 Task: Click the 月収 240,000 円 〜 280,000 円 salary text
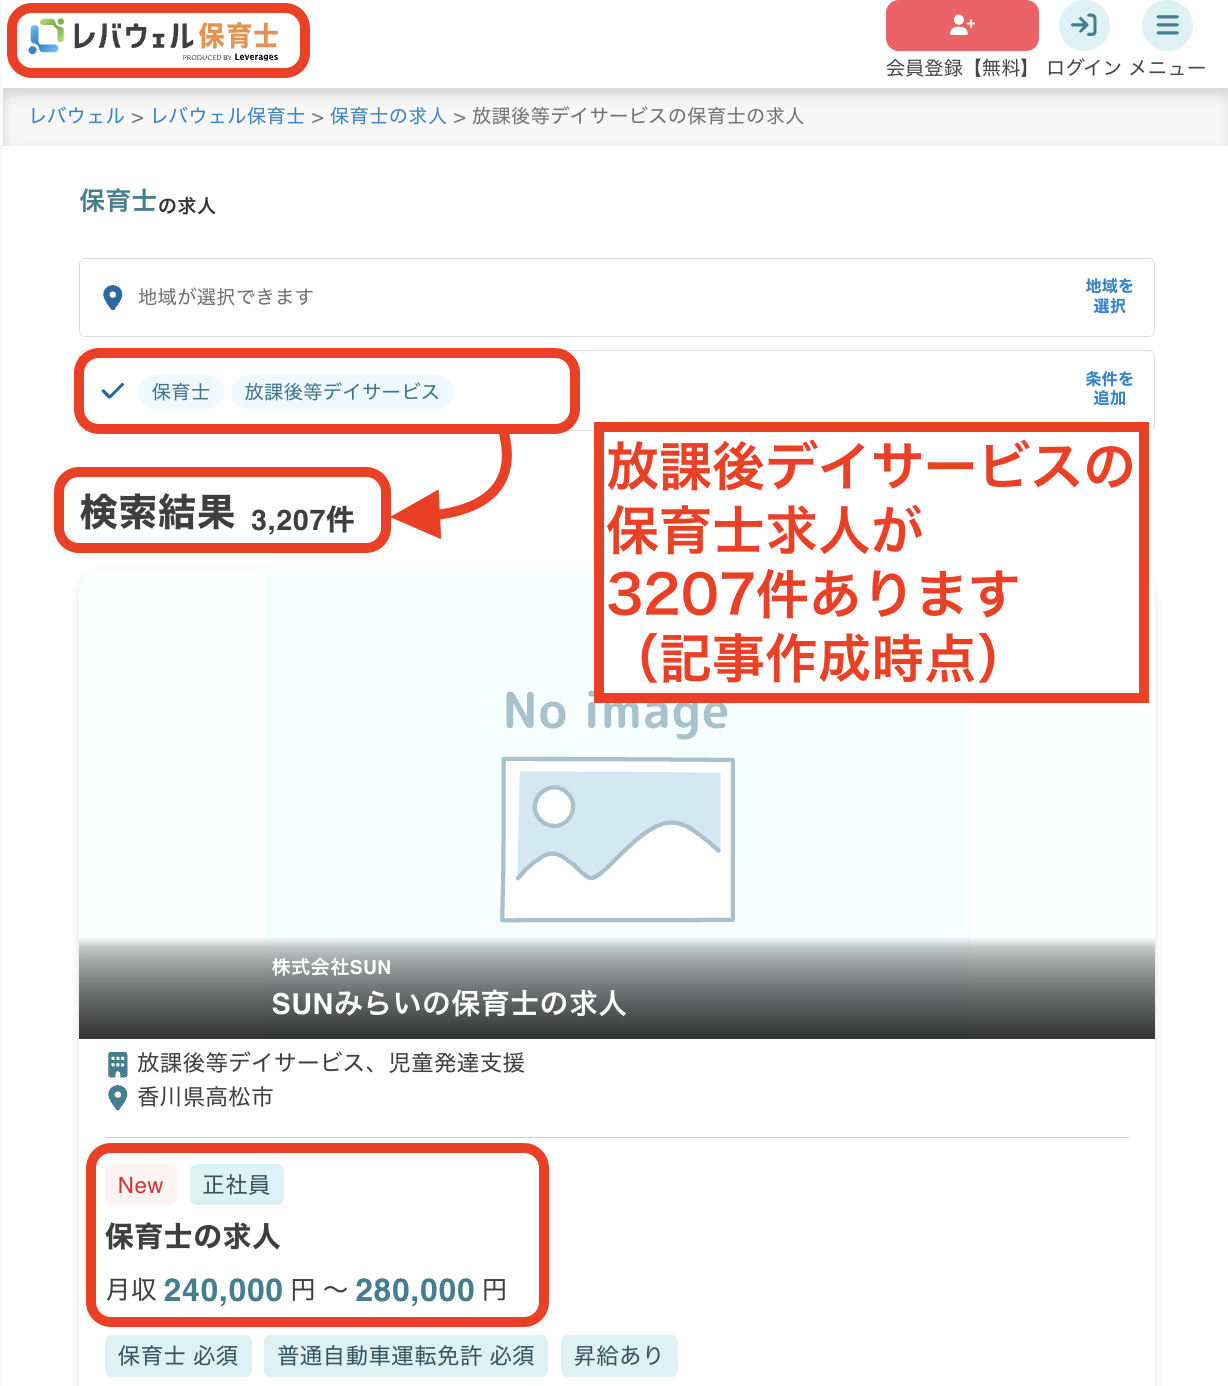pyautogui.click(x=306, y=1290)
